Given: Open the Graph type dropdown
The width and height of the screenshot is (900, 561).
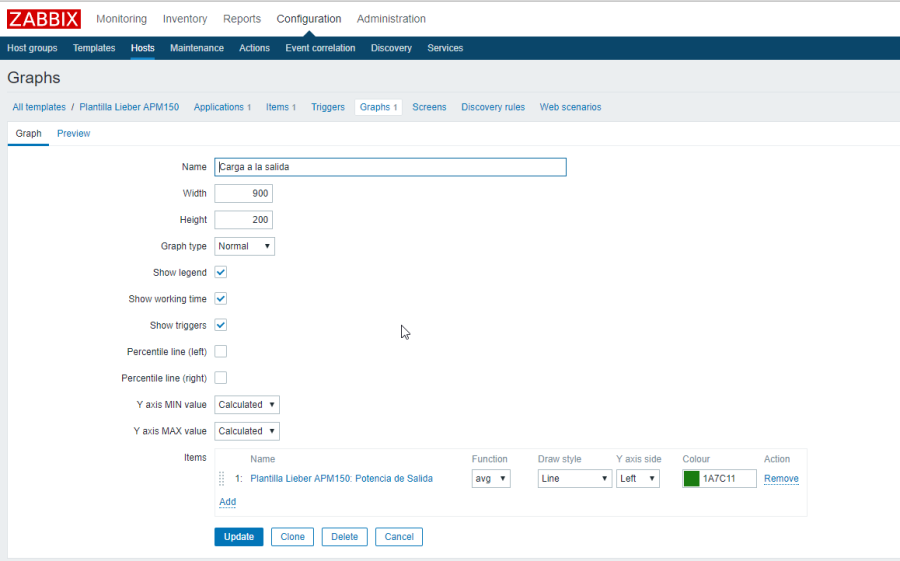Looking at the screenshot, I should click(244, 246).
